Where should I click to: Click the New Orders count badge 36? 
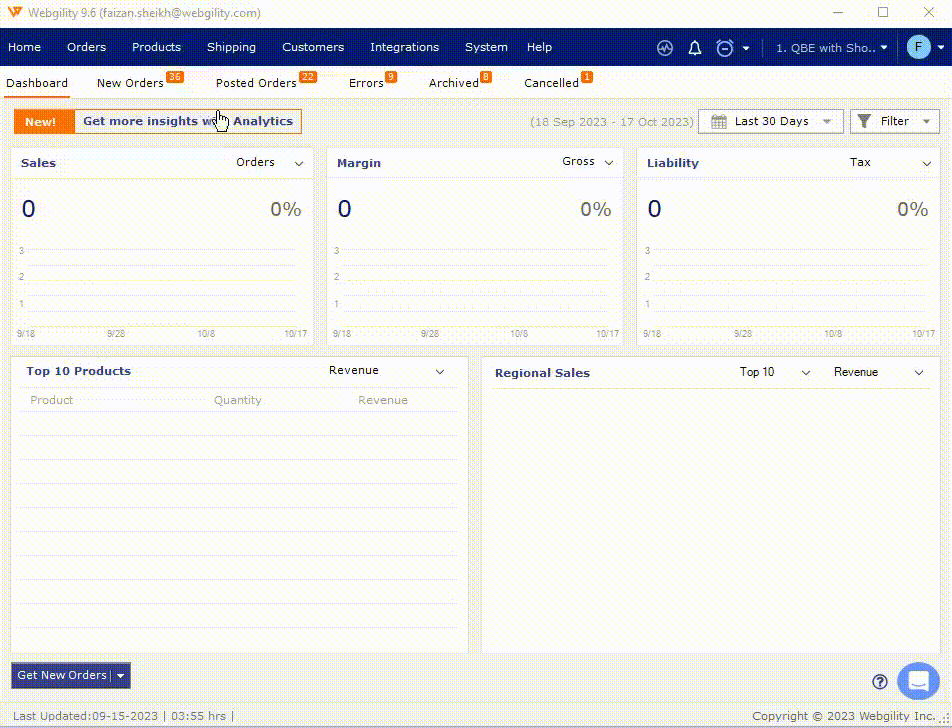click(175, 77)
